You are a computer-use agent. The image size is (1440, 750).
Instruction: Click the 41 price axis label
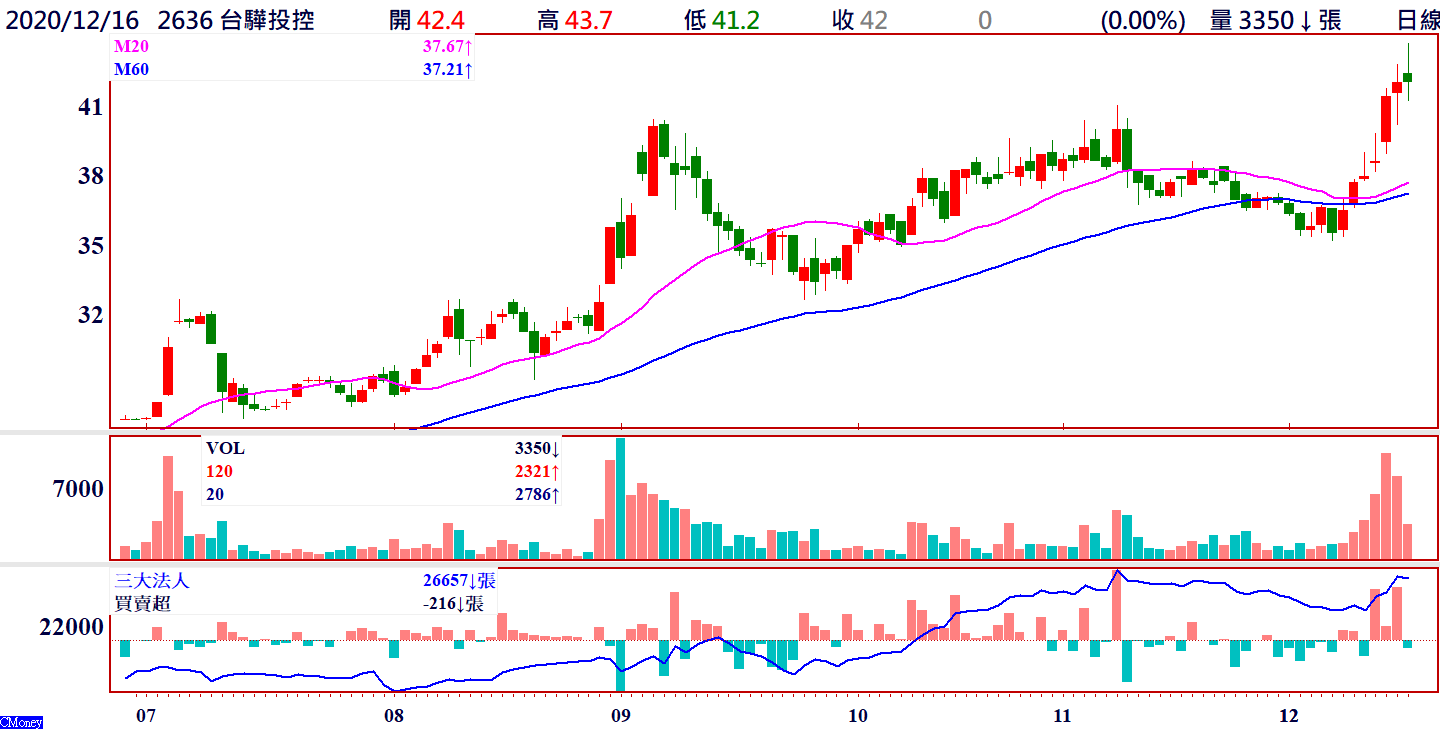(90, 107)
